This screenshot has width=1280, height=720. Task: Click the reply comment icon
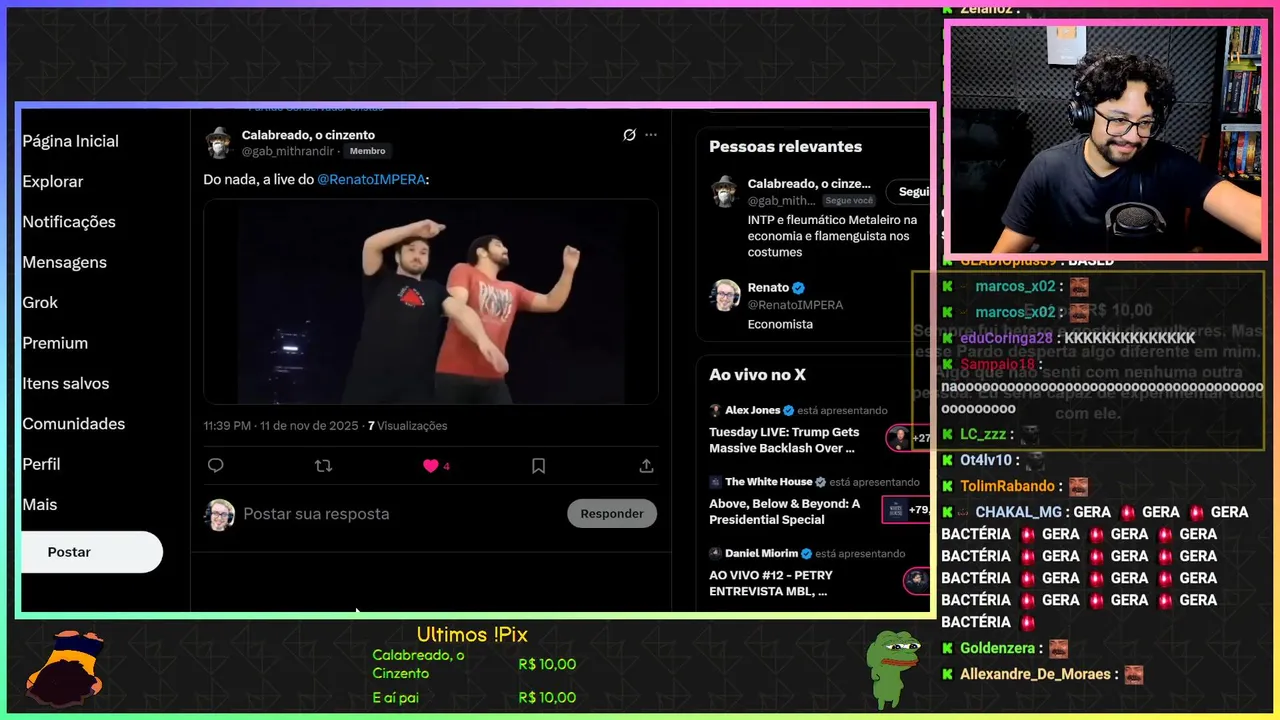pyautogui.click(x=215, y=466)
